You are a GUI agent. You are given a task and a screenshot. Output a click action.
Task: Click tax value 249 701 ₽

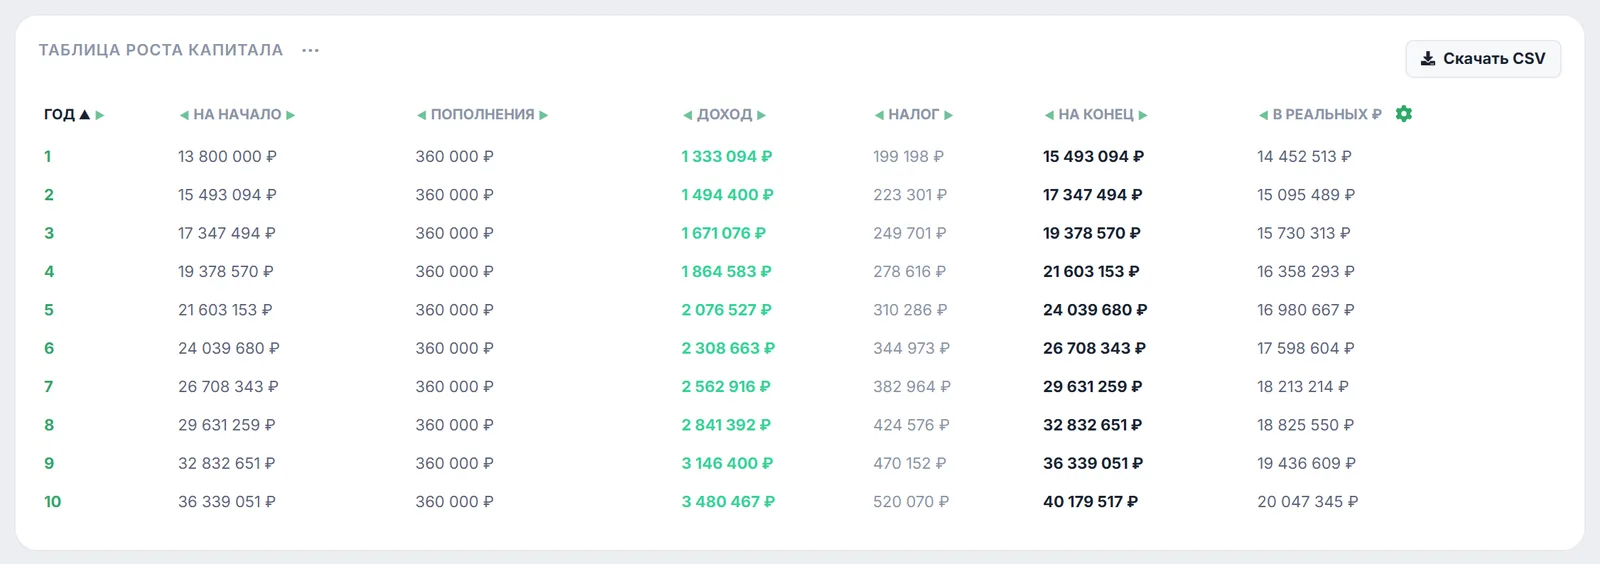tap(909, 233)
